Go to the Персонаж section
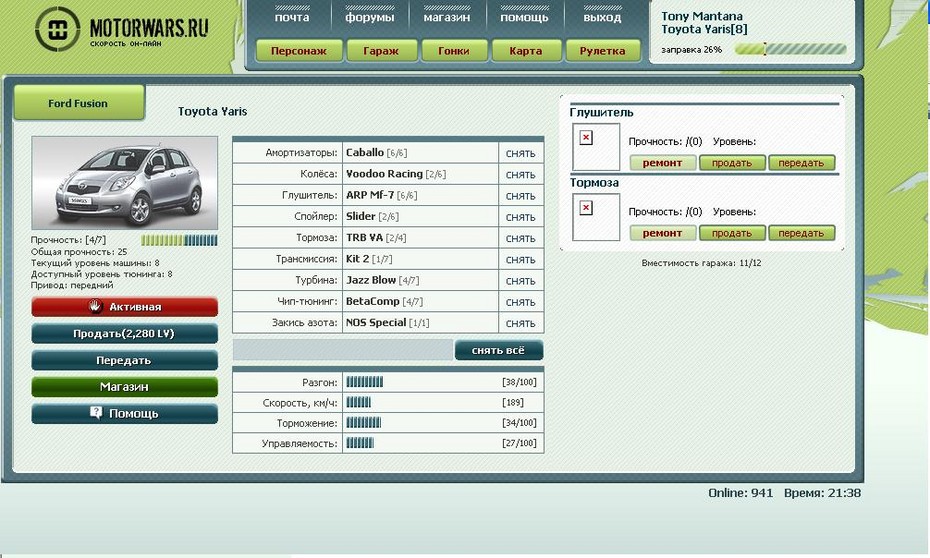The image size is (930, 558). coord(299,51)
